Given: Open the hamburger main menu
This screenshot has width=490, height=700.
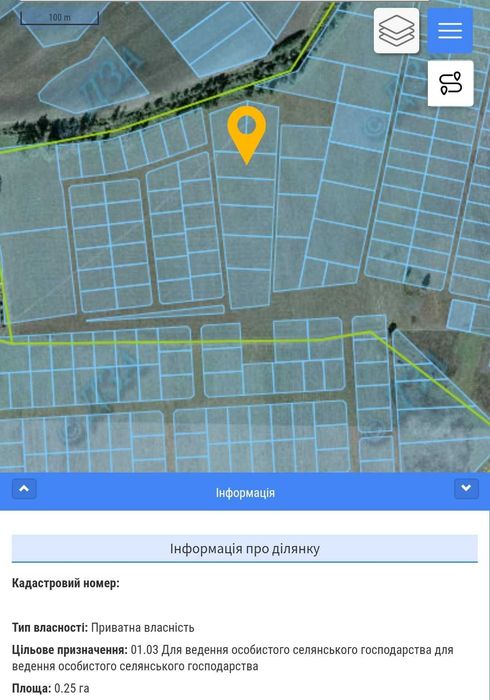Looking at the screenshot, I should coord(450,31).
